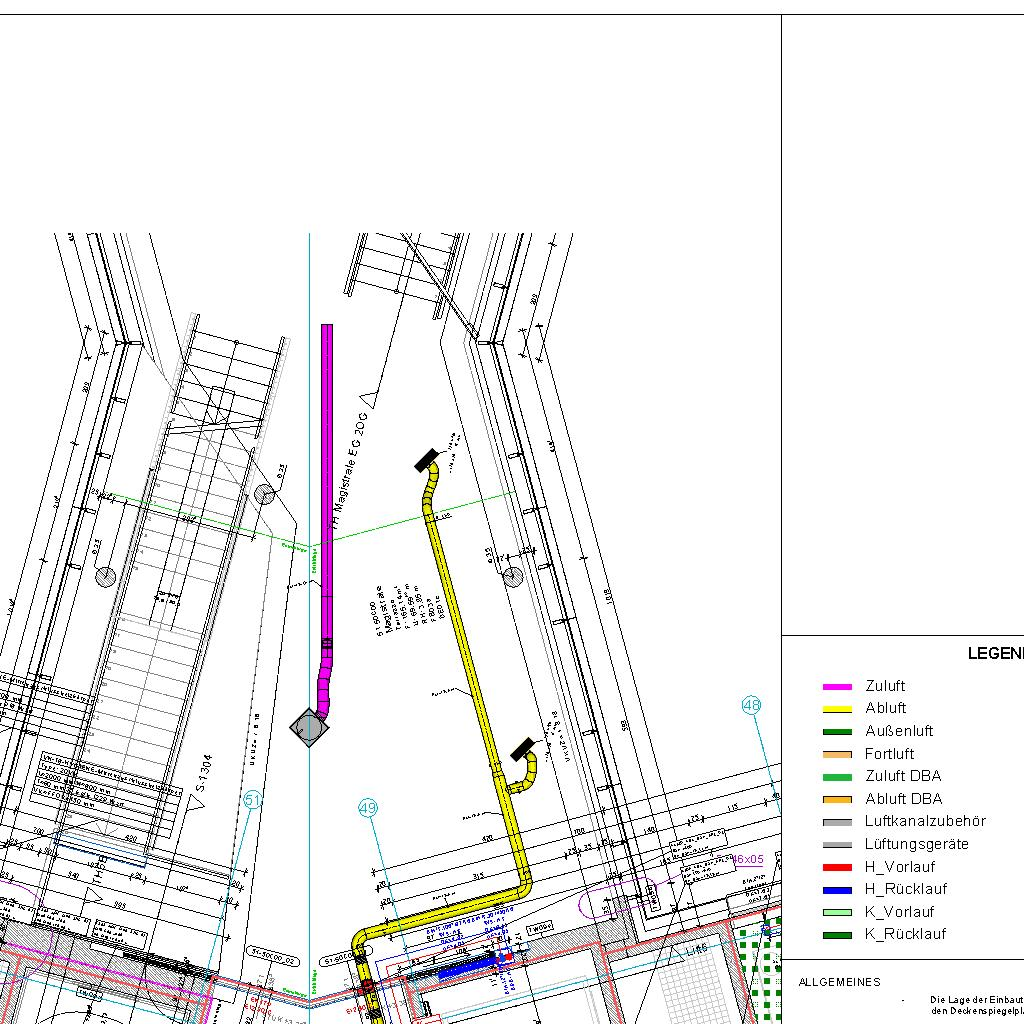Viewport: 1024px width, 1024px height.
Task: Click grid axis bubble 48
Action: click(752, 706)
